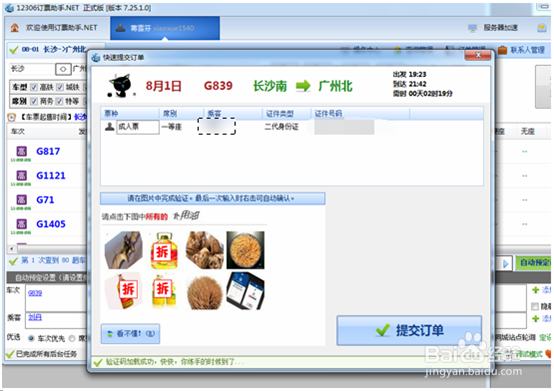Viewport: 554px width, 391px height.
Task: Click the briefcase icon for 联系人管理
Action: click(x=502, y=50)
